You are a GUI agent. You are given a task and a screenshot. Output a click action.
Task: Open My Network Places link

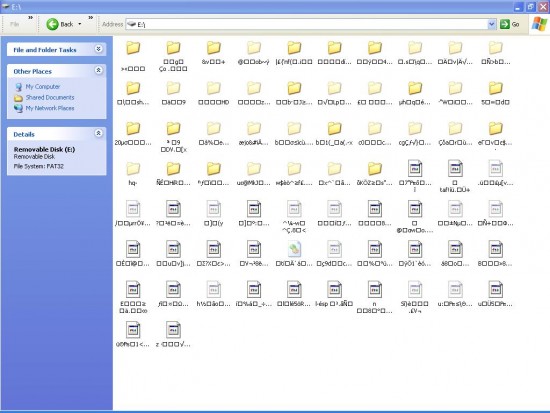[50, 108]
